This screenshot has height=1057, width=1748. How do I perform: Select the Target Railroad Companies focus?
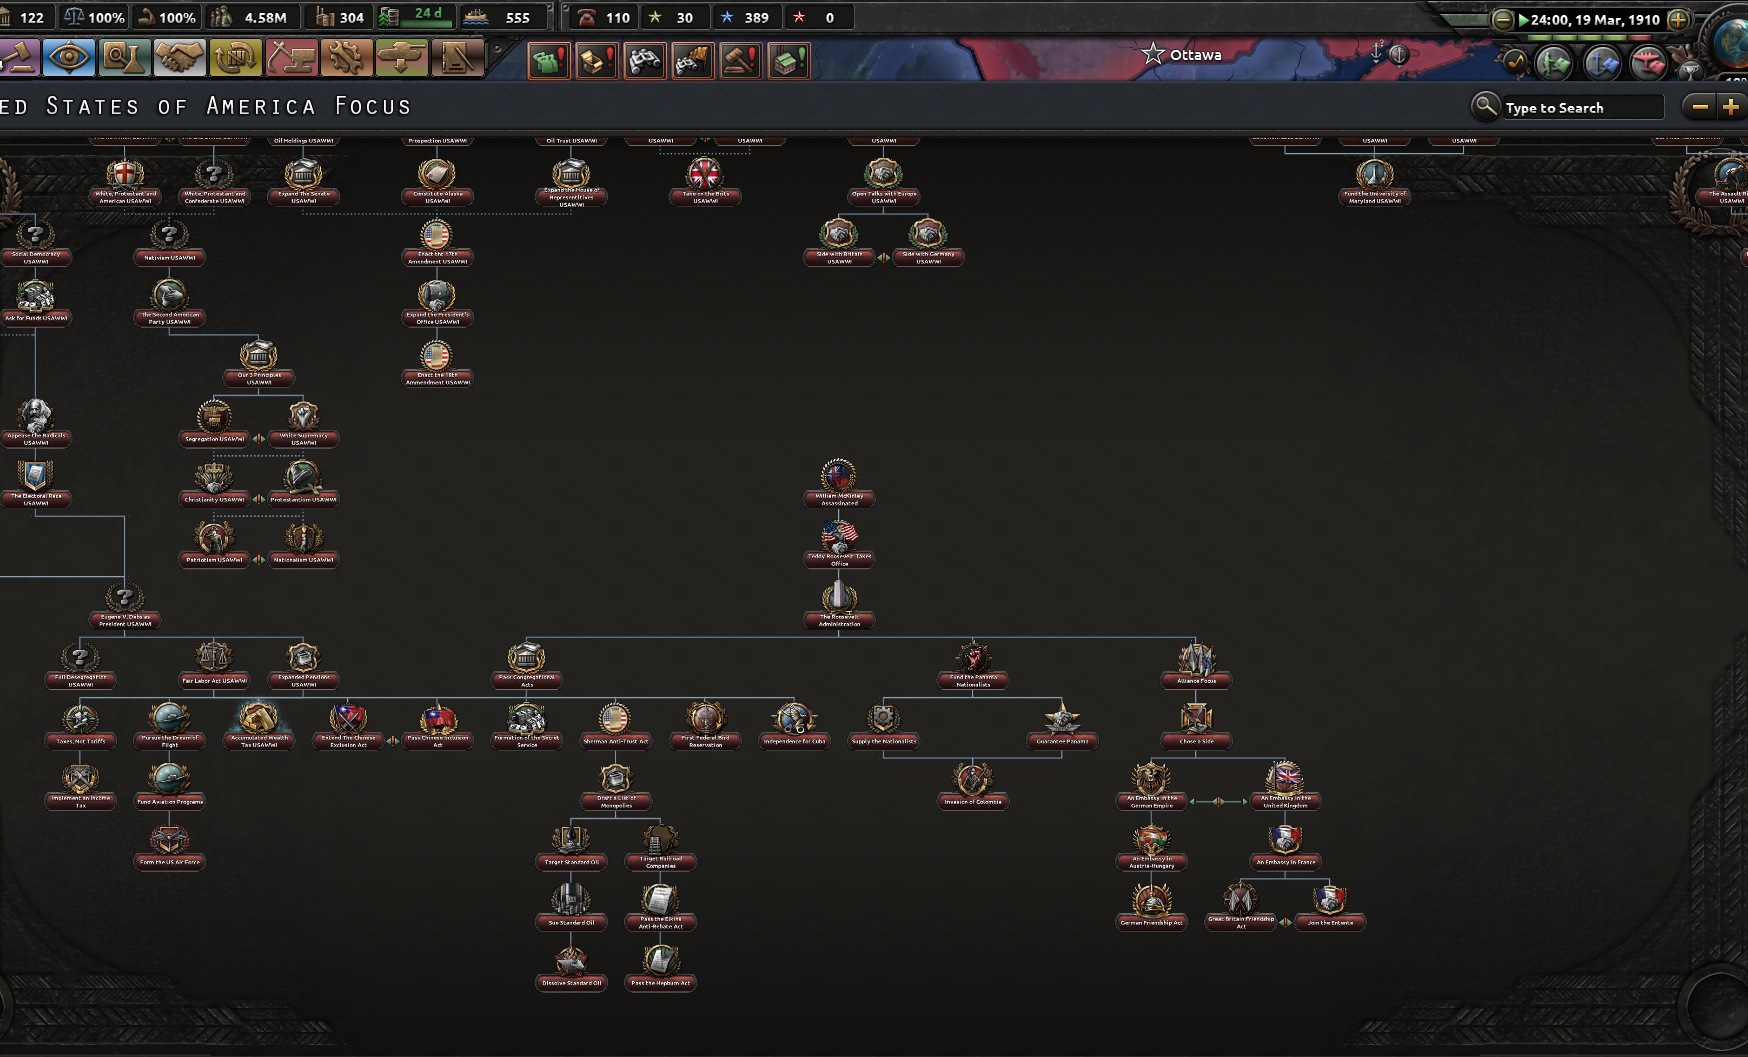click(x=660, y=846)
